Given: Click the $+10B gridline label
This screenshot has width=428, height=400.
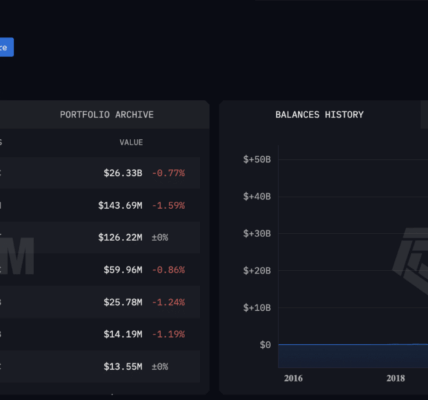Looking at the screenshot, I should [x=257, y=307].
